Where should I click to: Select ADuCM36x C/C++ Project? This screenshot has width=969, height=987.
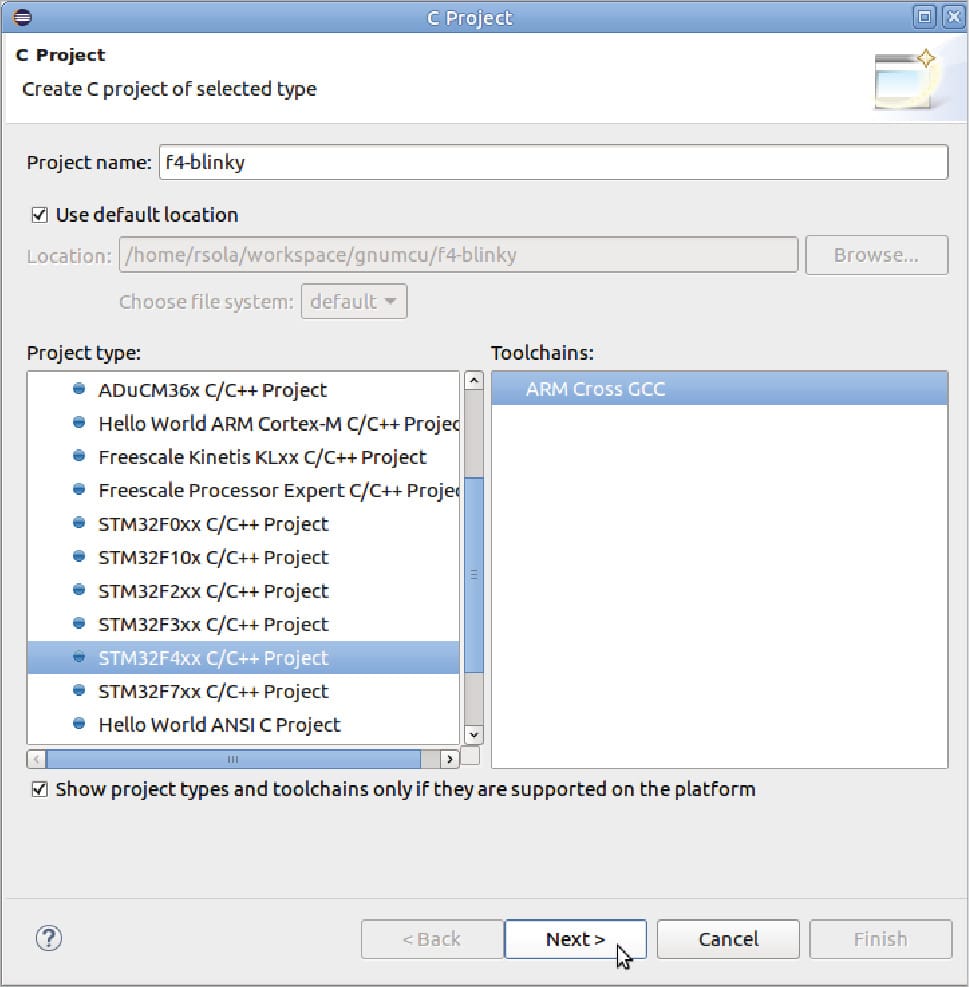point(244,390)
